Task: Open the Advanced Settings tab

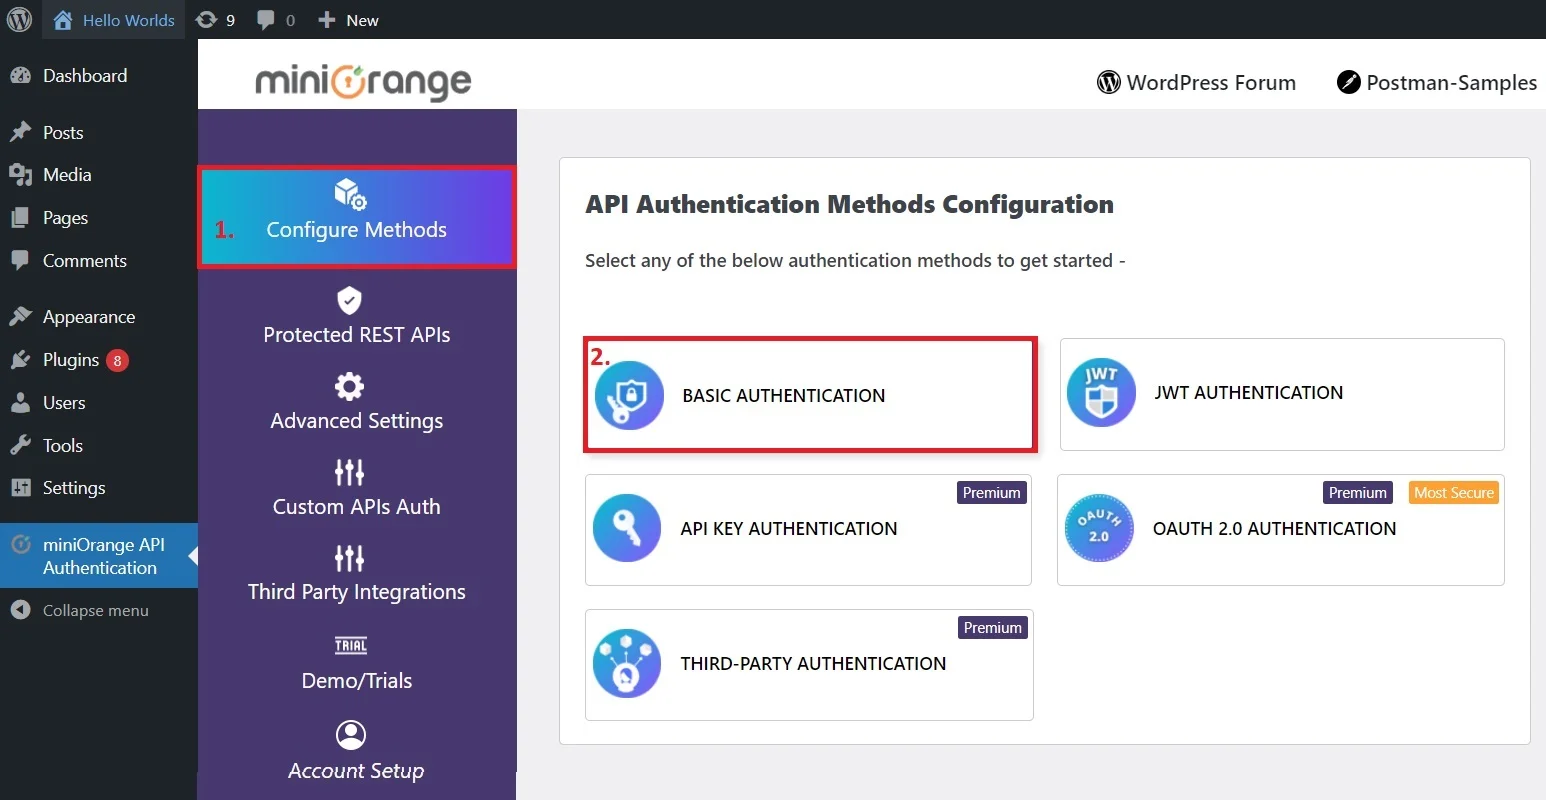Action: (x=357, y=402)
